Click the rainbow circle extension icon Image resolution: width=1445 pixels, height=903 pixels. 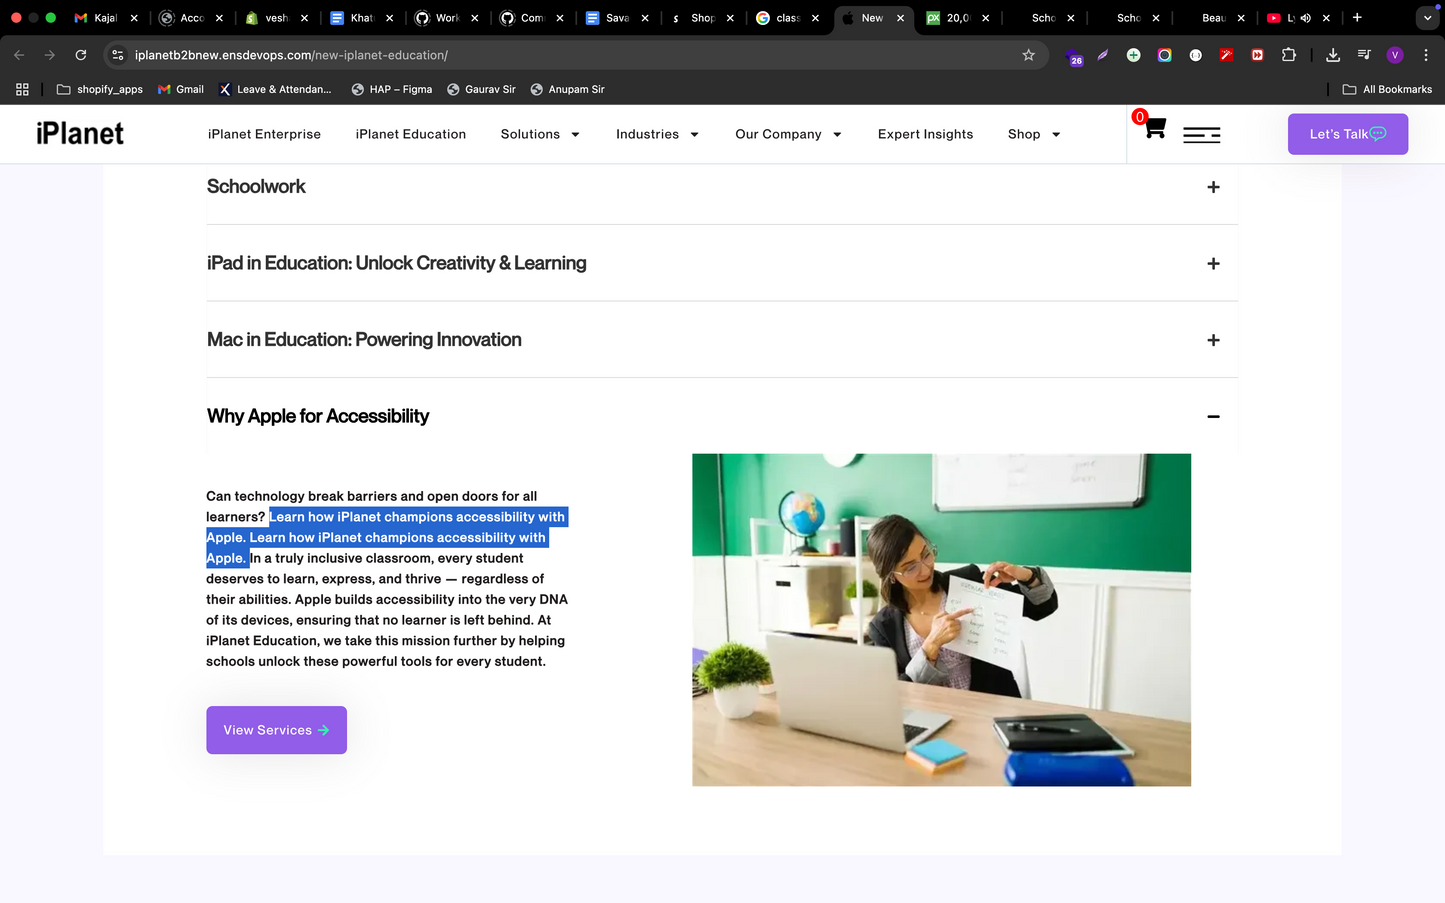tap(1164, 55)
